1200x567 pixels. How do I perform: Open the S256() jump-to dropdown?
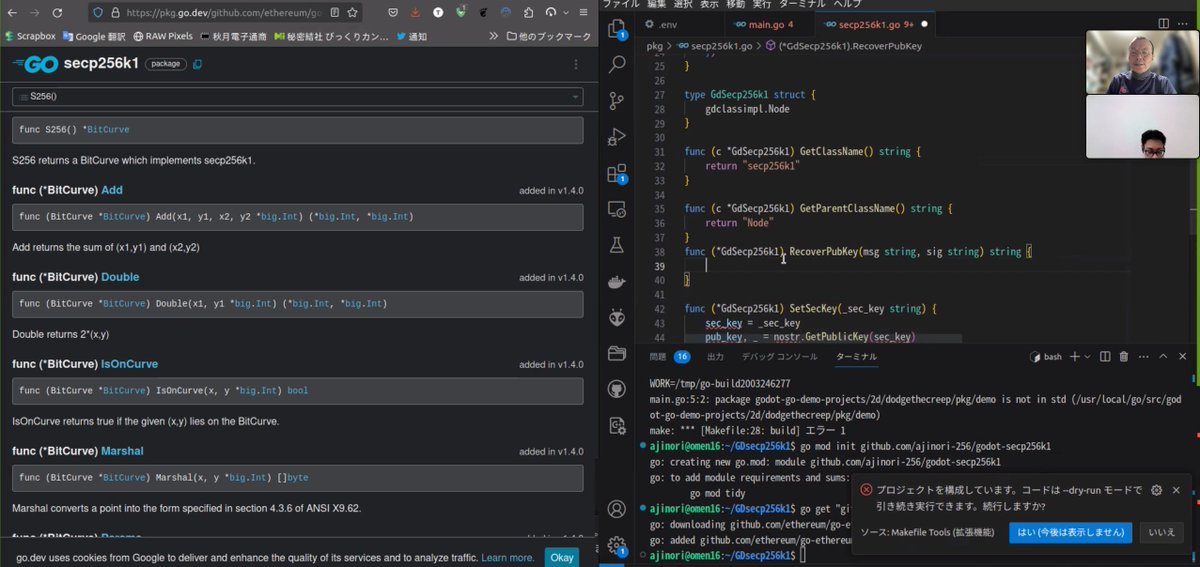click(x=297, y=97)
